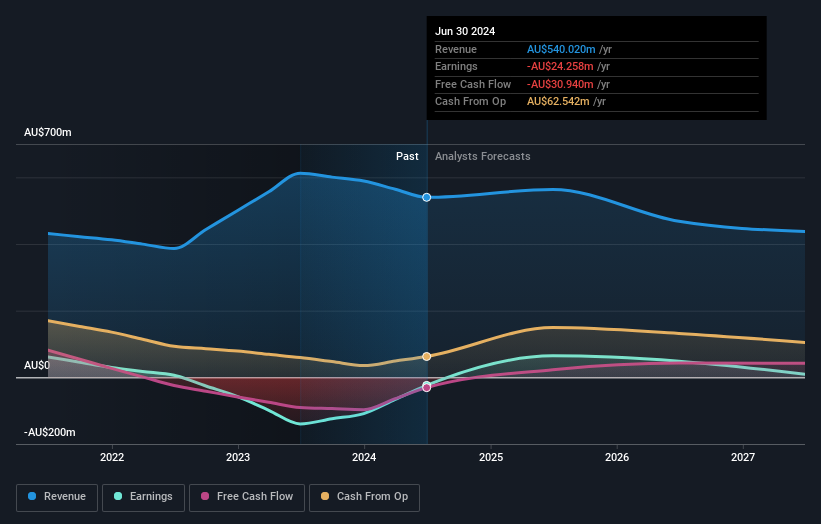This screenshot has width=821, height=524.
Task: Click the Revenue row label in tooltip
Action: point(456,49)
